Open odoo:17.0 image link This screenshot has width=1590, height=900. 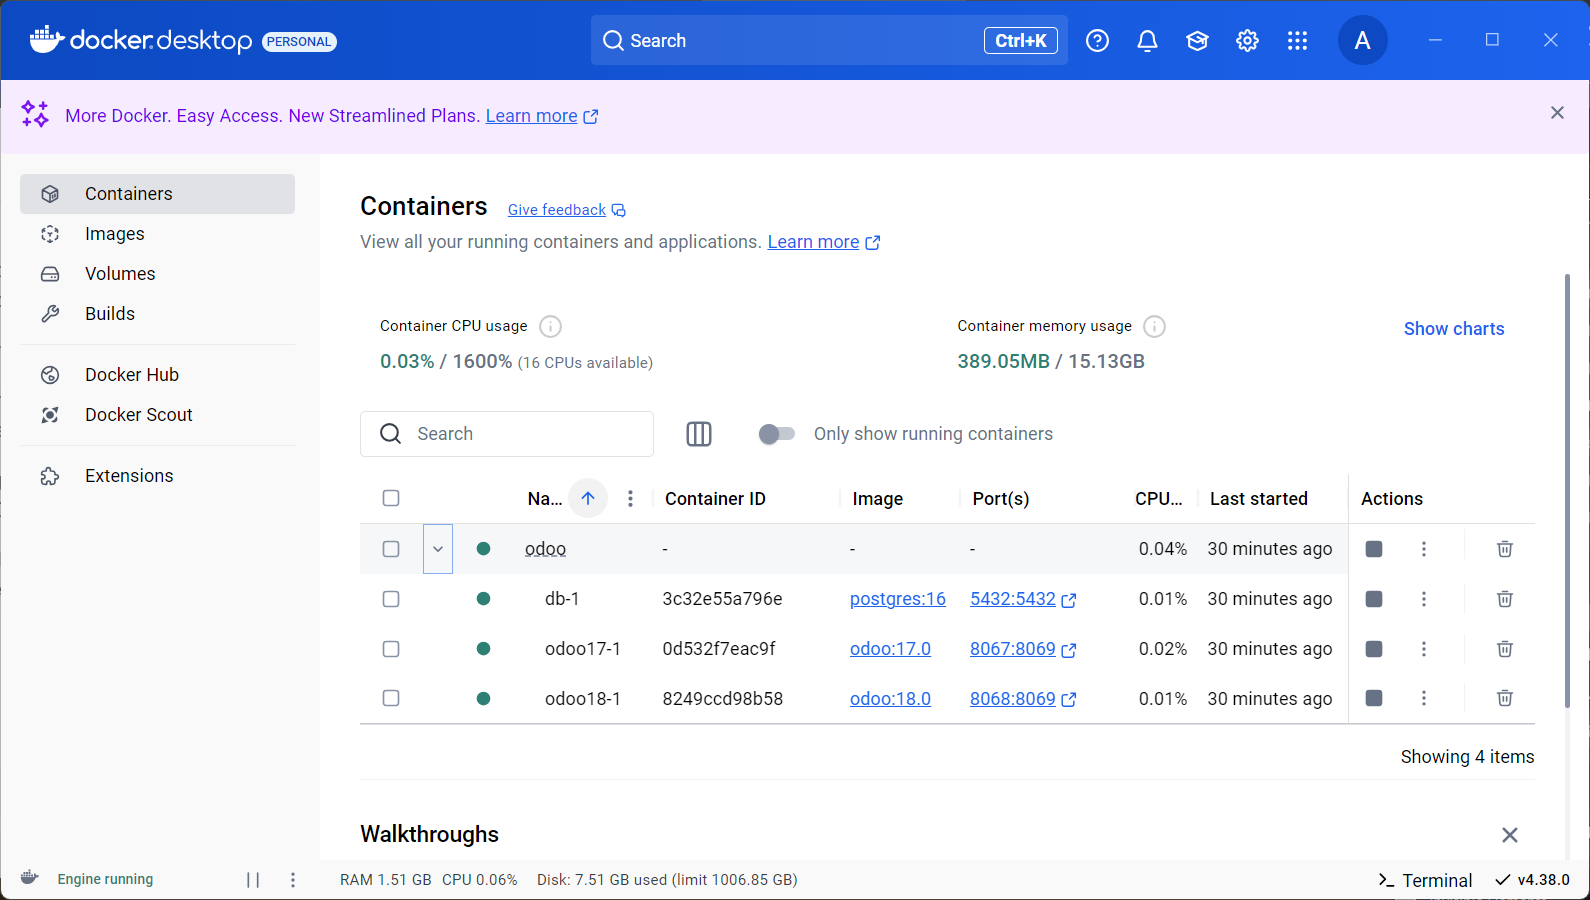point(890,649)
